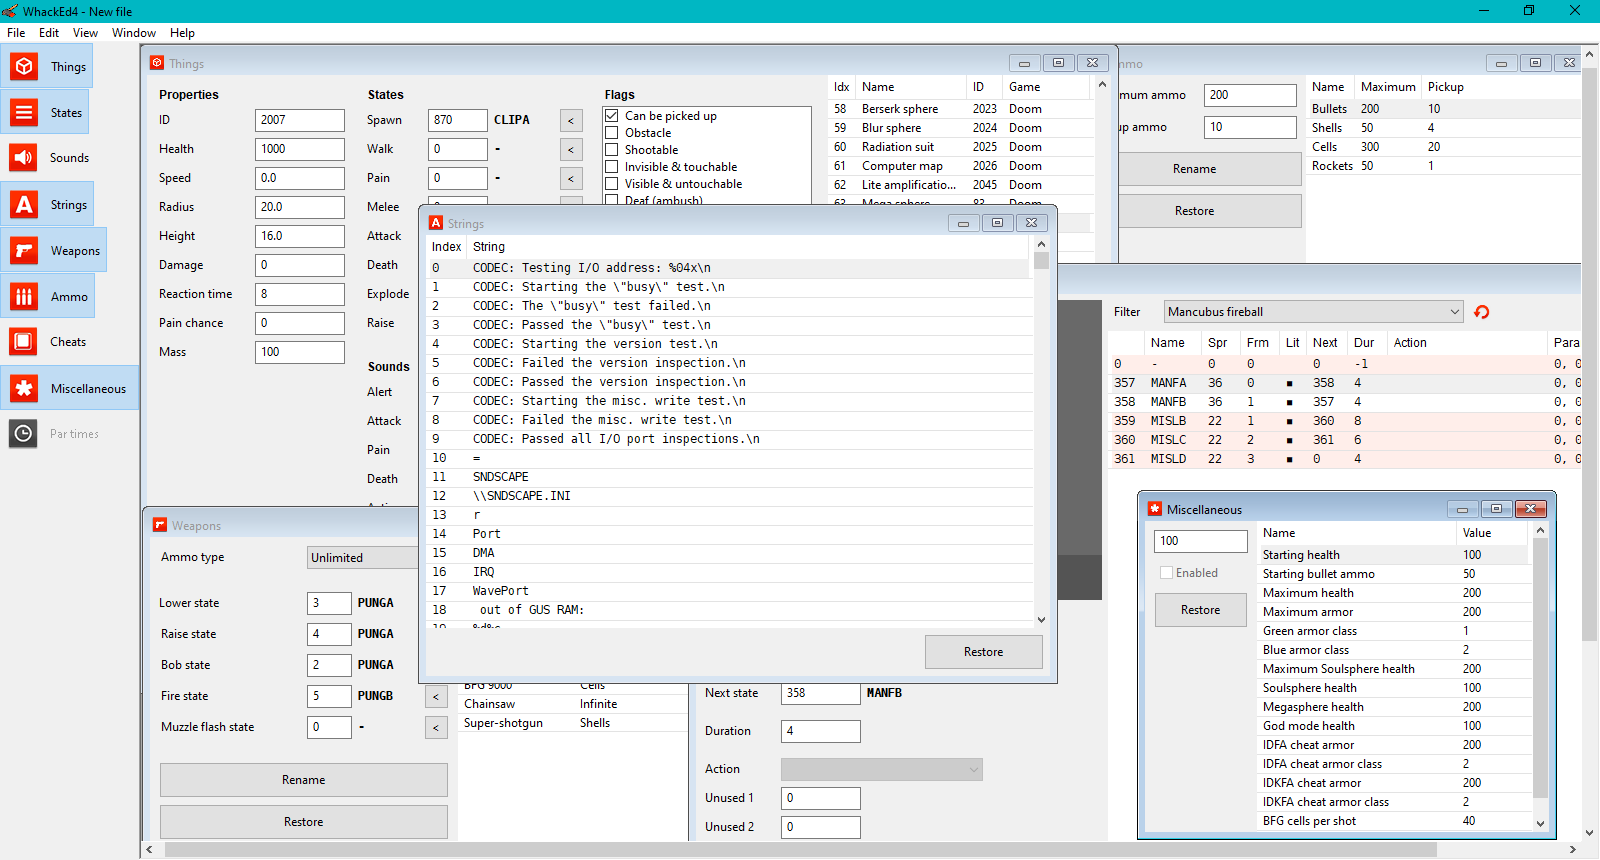
Task: Click the arrow beside Spawn state CLIPA
Action: tap(571, 121)
